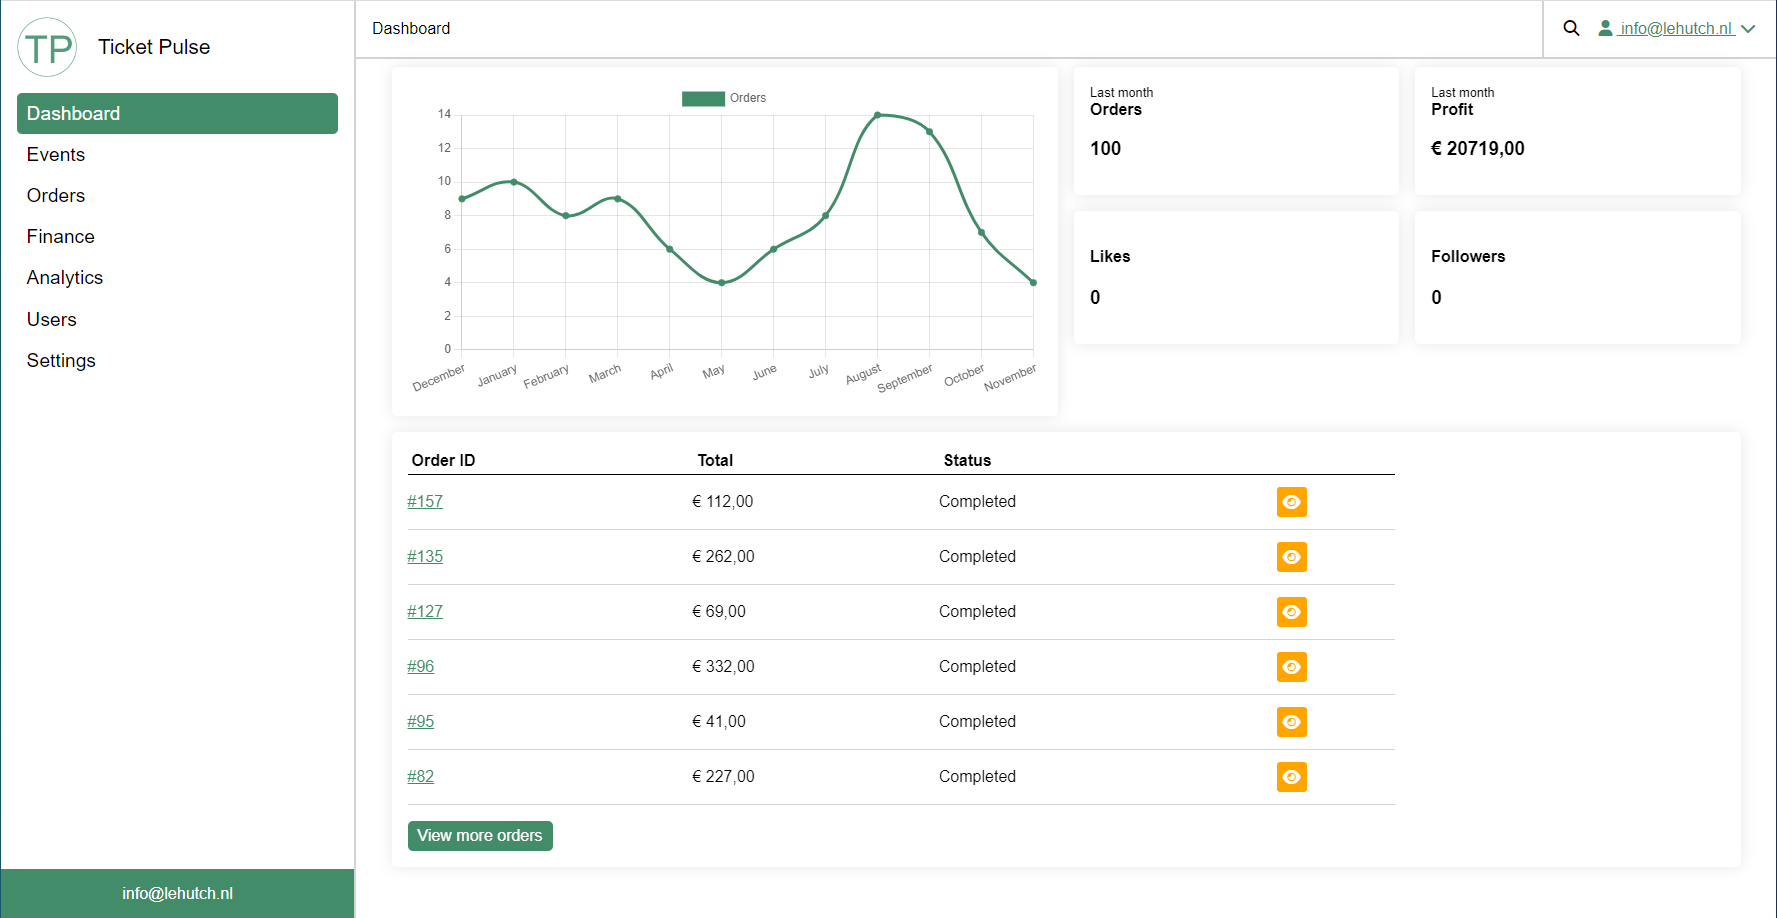The image size is (1777, 918).
Task: Open Settings from the sidebar
Action: point(61,361)
